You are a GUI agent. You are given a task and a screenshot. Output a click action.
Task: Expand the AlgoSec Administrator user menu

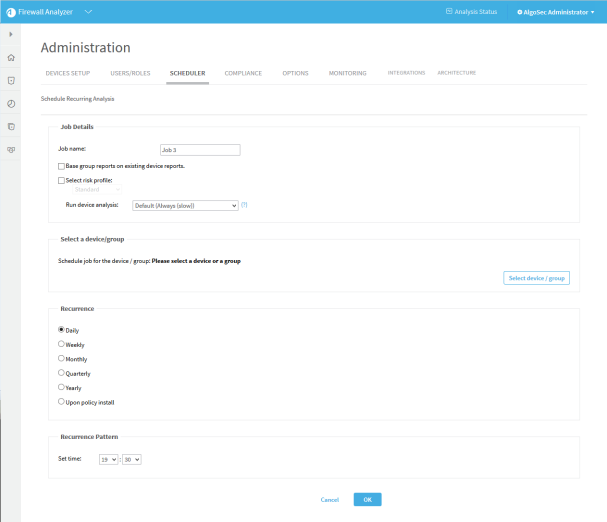pos(555,12)
